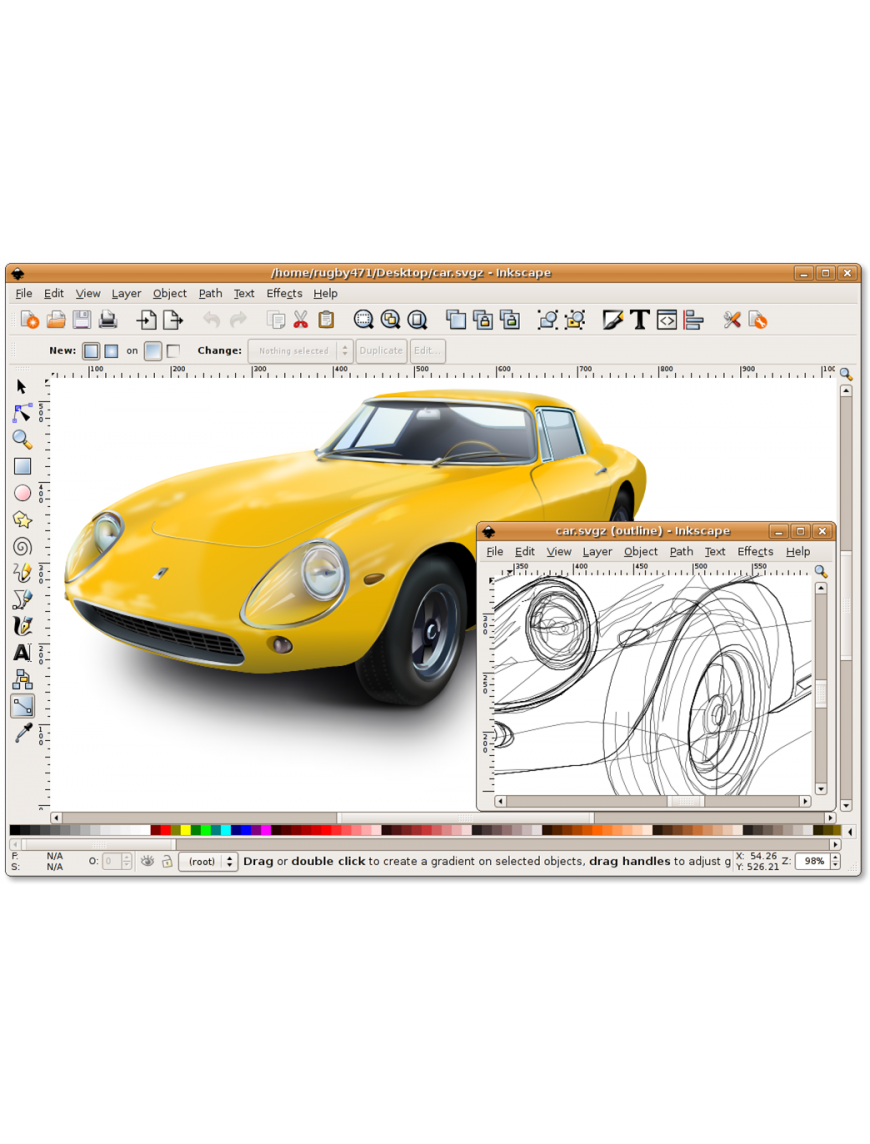Expand the color palette menu arrow

[x=850, y=830]
